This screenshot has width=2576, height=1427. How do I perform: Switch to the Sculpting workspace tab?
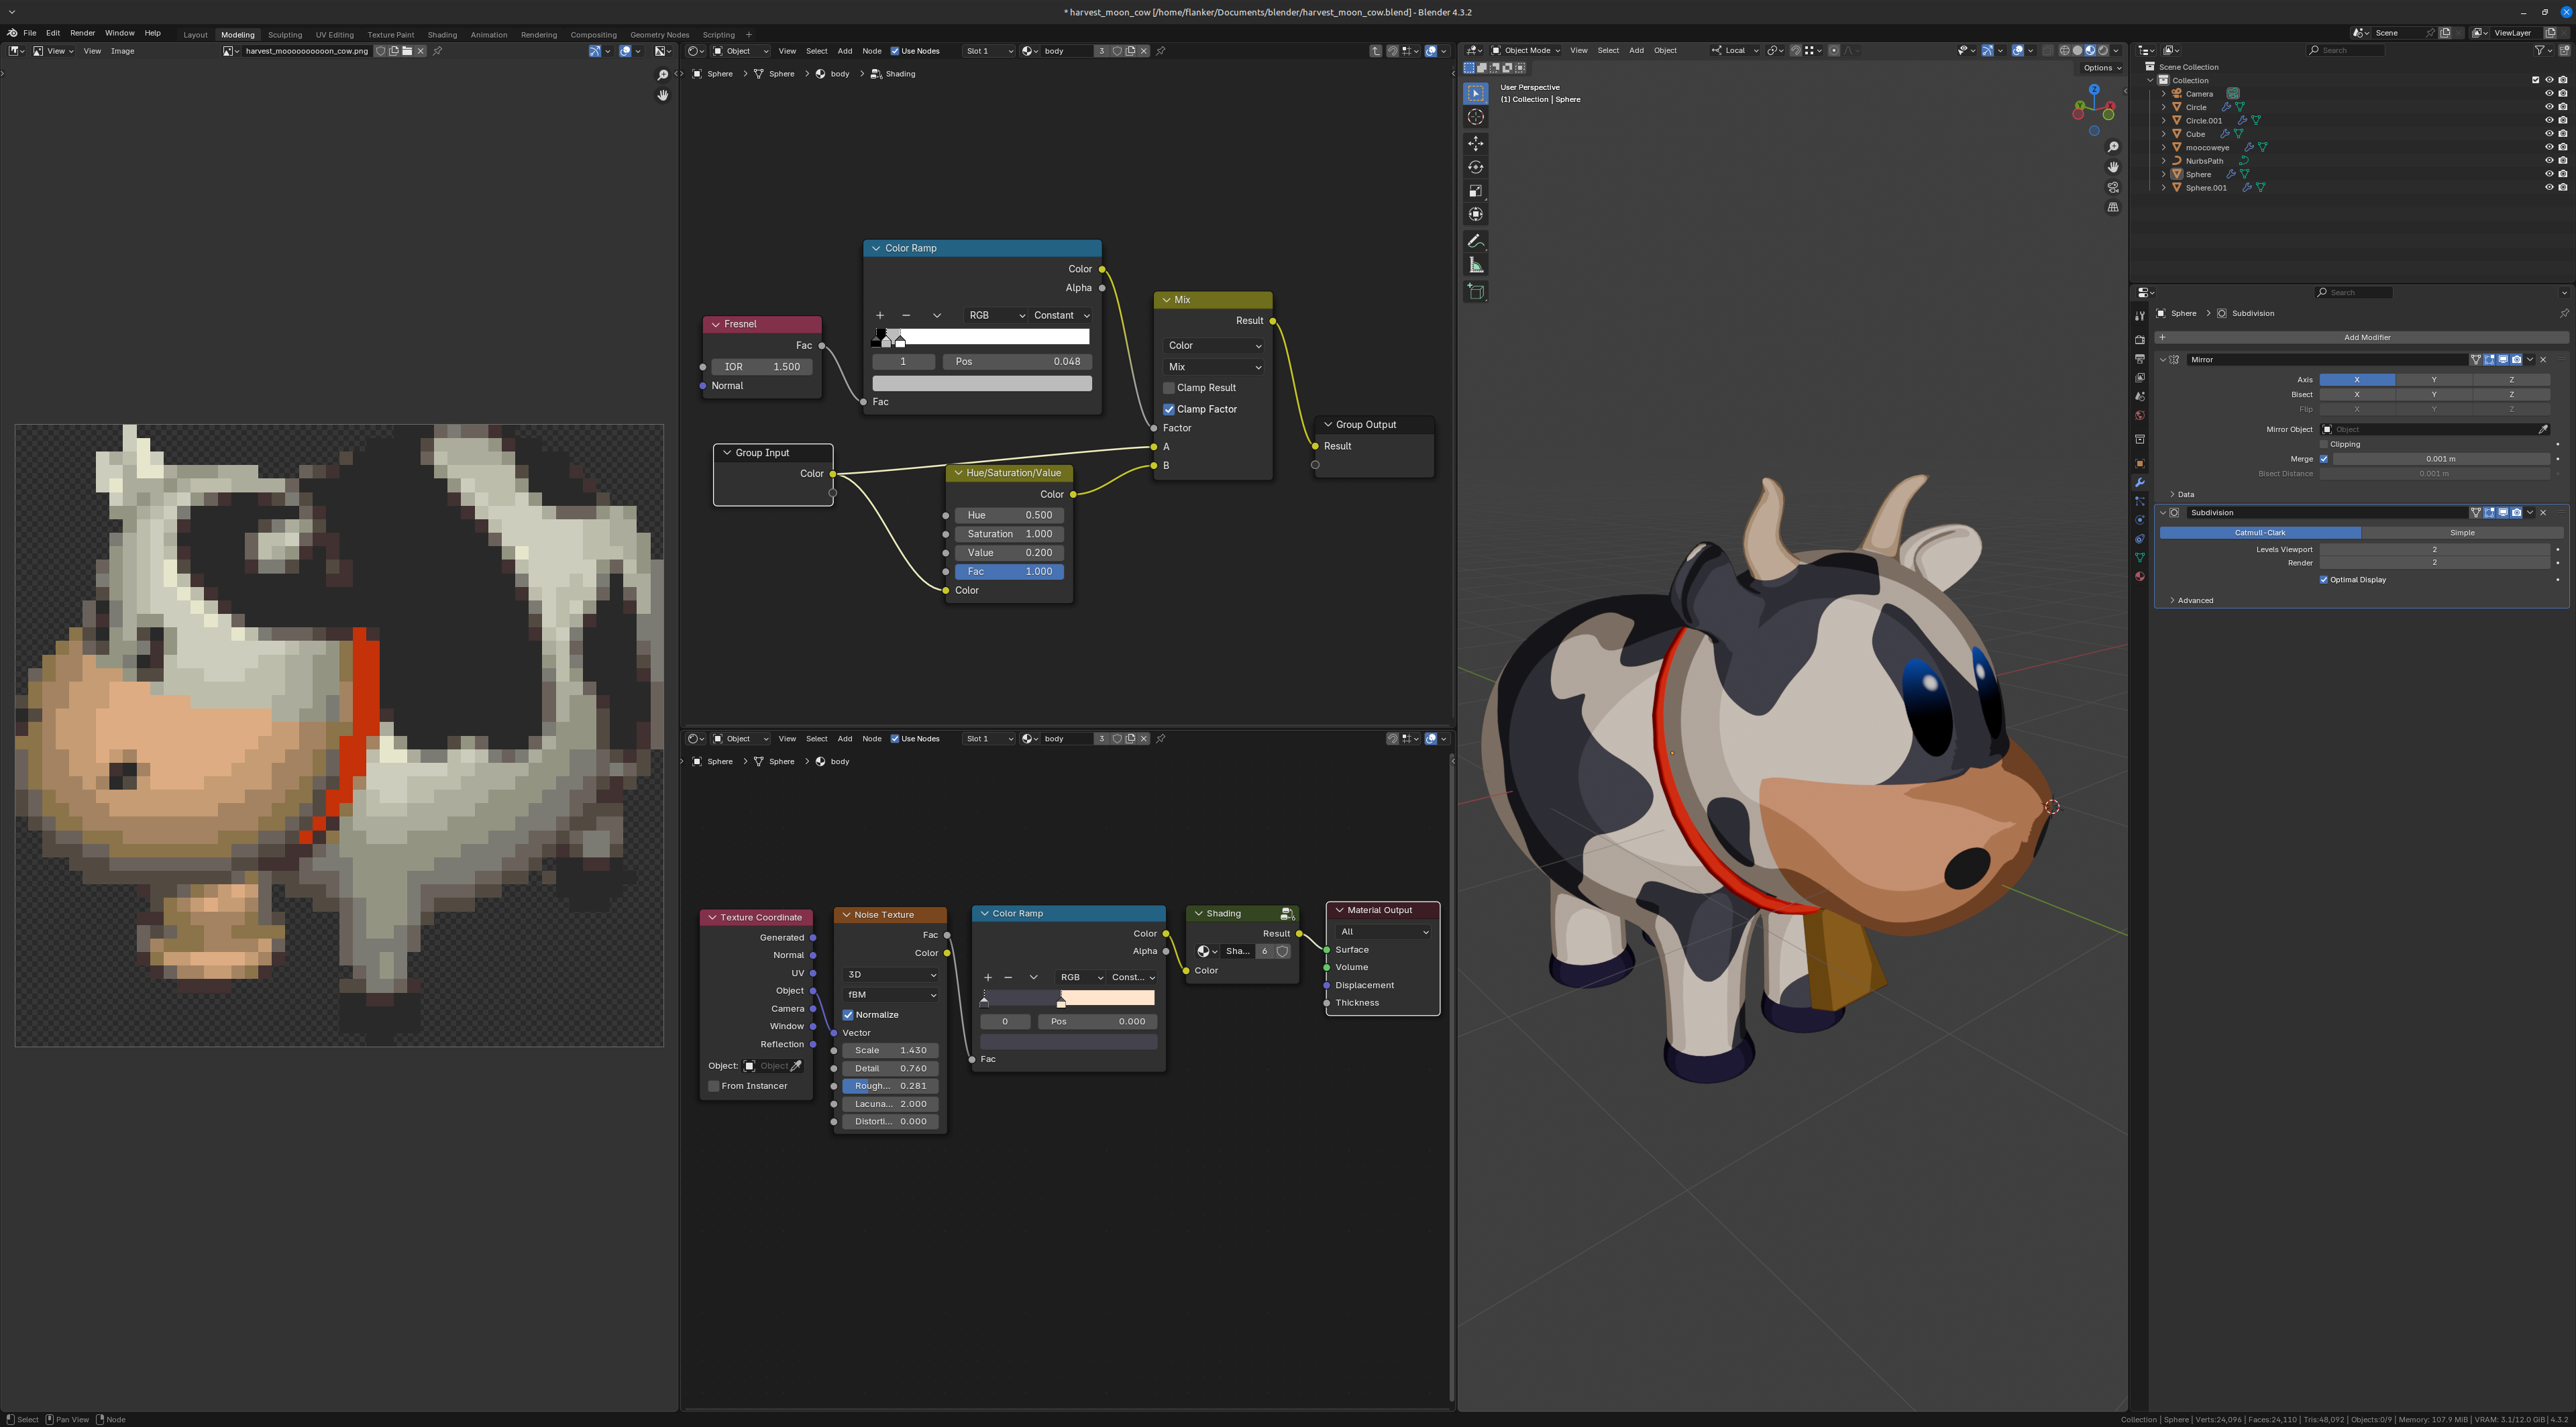click(x=285, y=34)
